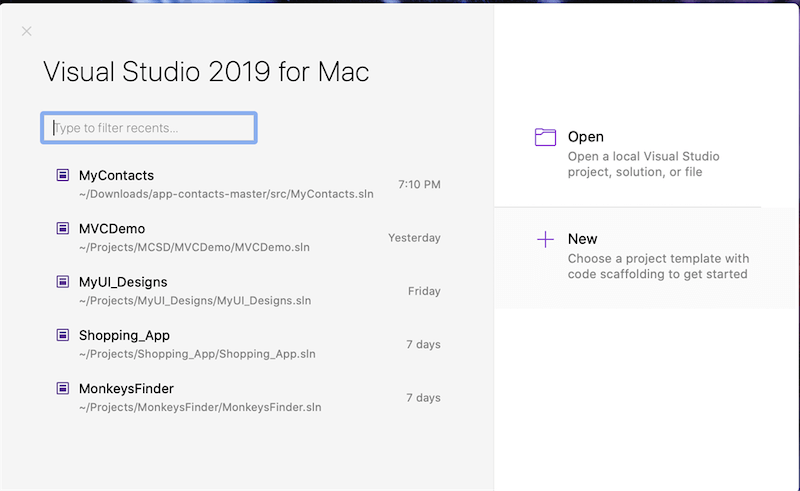
Task: Focus the filter recents search field
Action: [149, 128]
